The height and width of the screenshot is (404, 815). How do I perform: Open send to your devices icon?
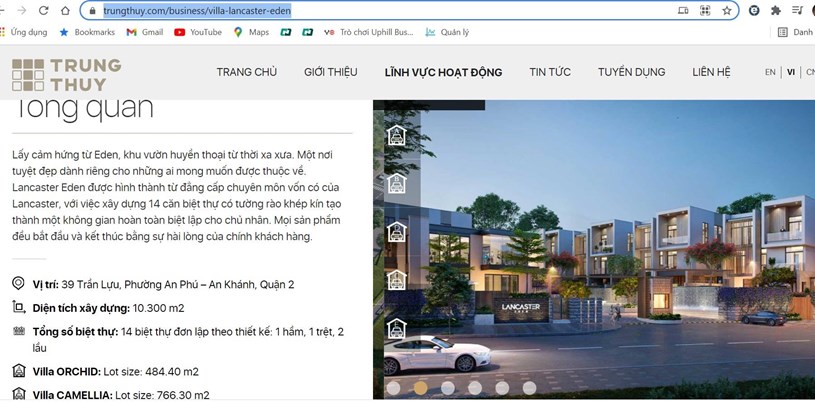point(683,10)
